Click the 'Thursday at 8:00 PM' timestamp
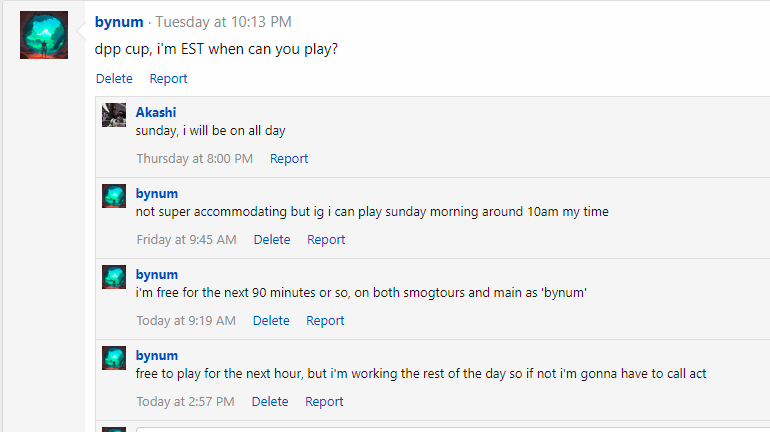The height and width of the screenshot is (432, 770). (194, 158)
